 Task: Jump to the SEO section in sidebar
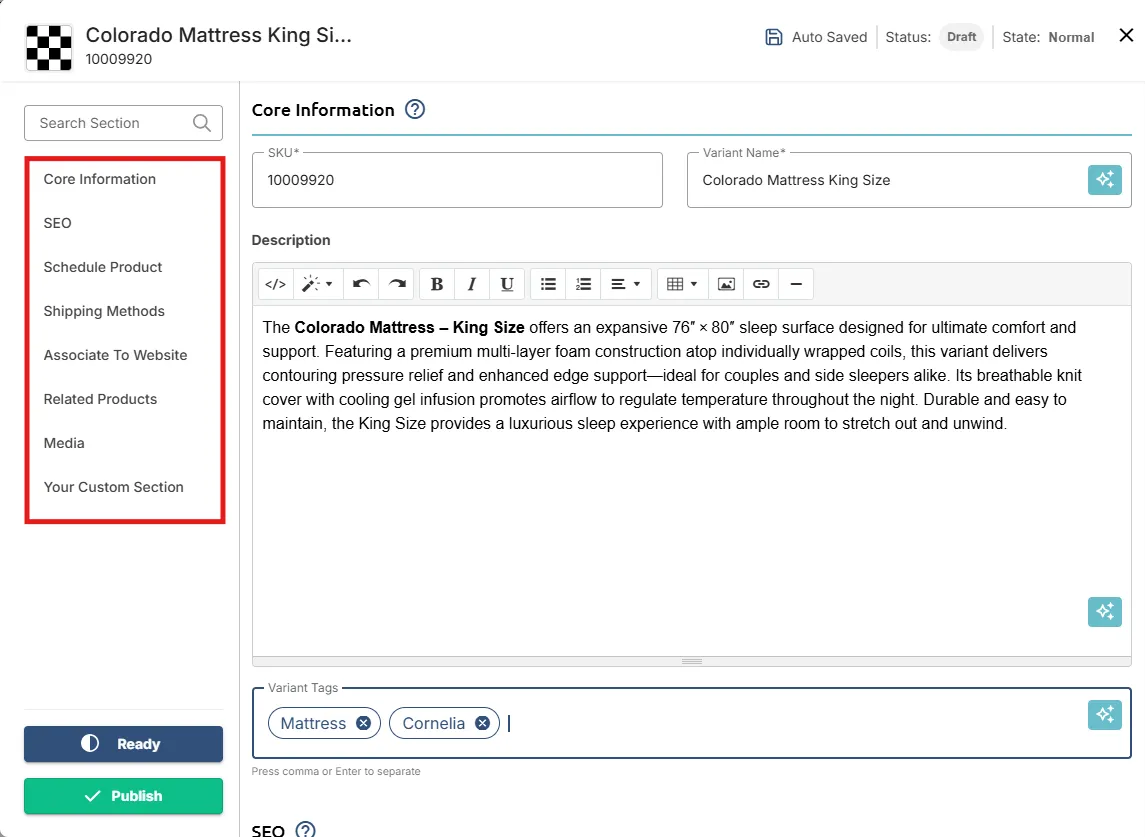click(x=58, y=223)
